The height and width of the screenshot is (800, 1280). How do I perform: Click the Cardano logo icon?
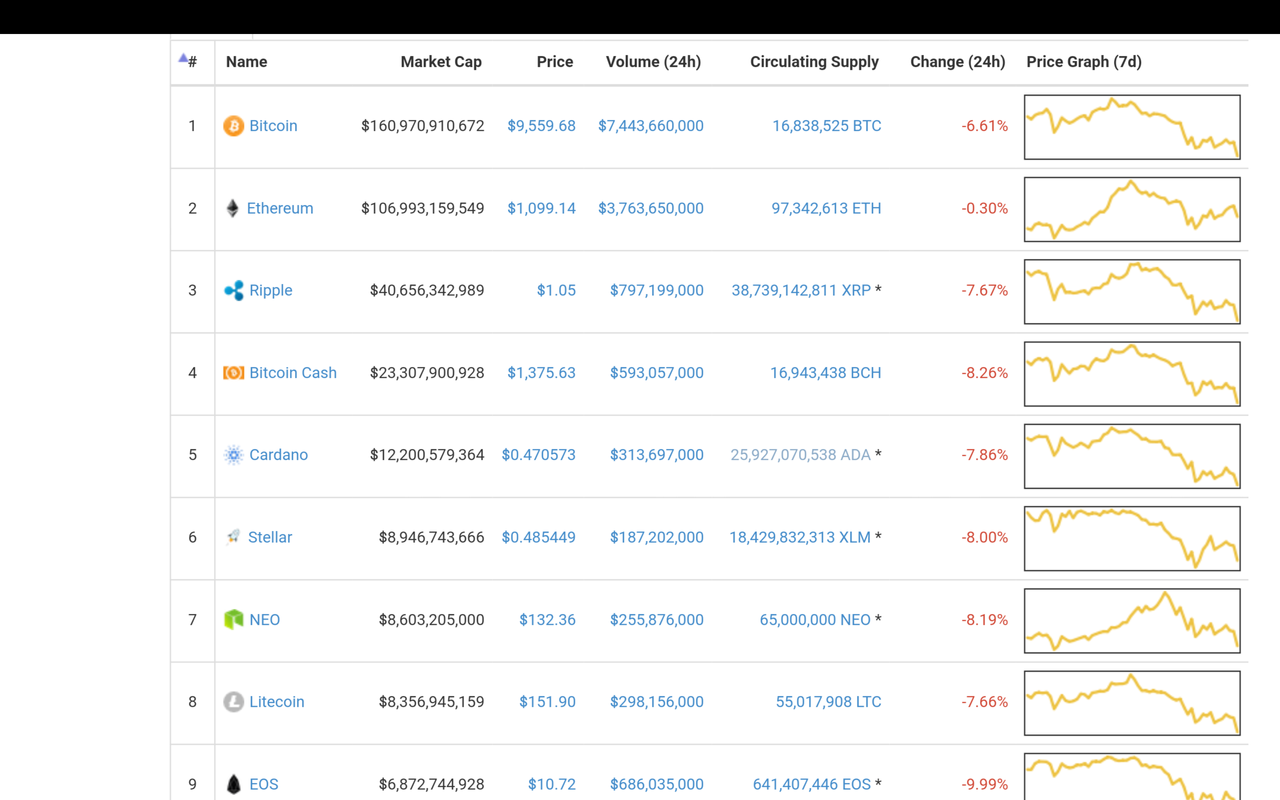tap(233, 455)
